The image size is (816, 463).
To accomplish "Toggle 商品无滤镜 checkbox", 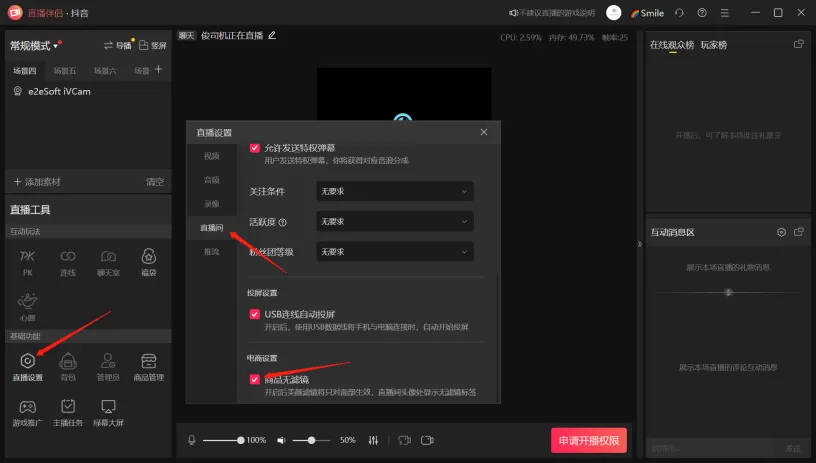I will point(254,379).
